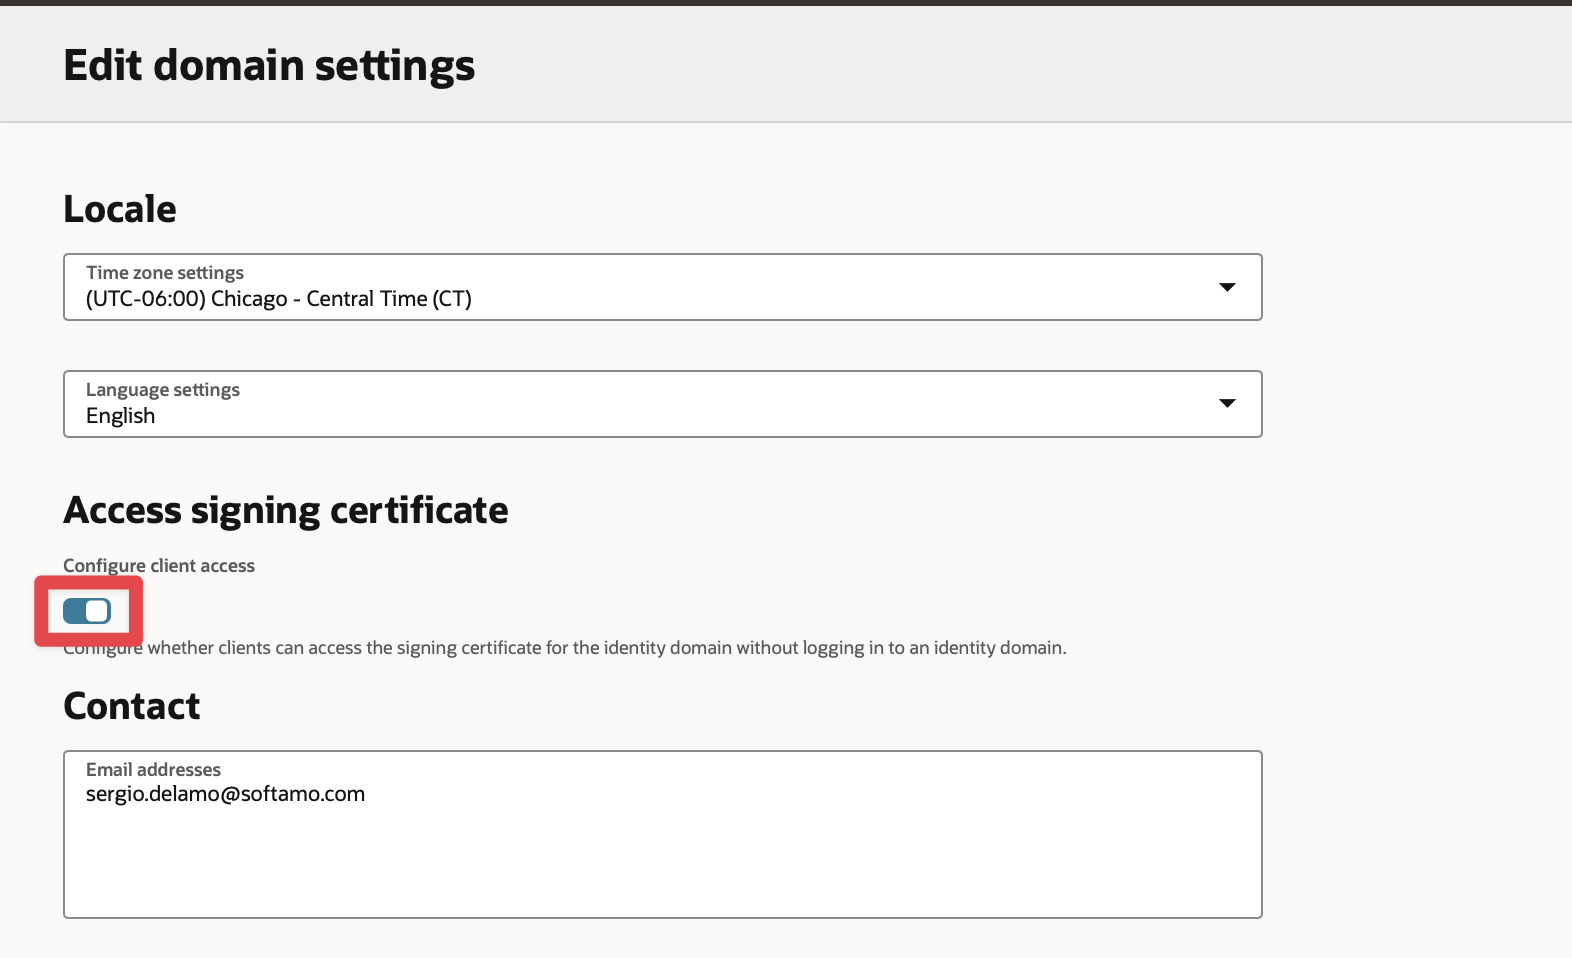
Task: Click the empty space below the email address
Action: tap(662, 866)
